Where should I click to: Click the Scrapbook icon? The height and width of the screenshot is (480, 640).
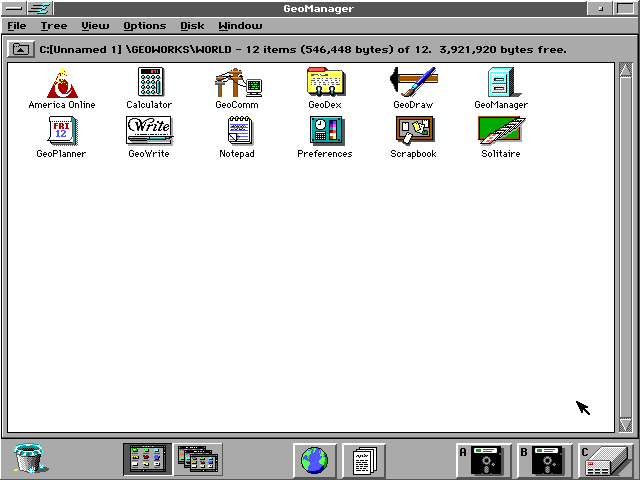414,131
